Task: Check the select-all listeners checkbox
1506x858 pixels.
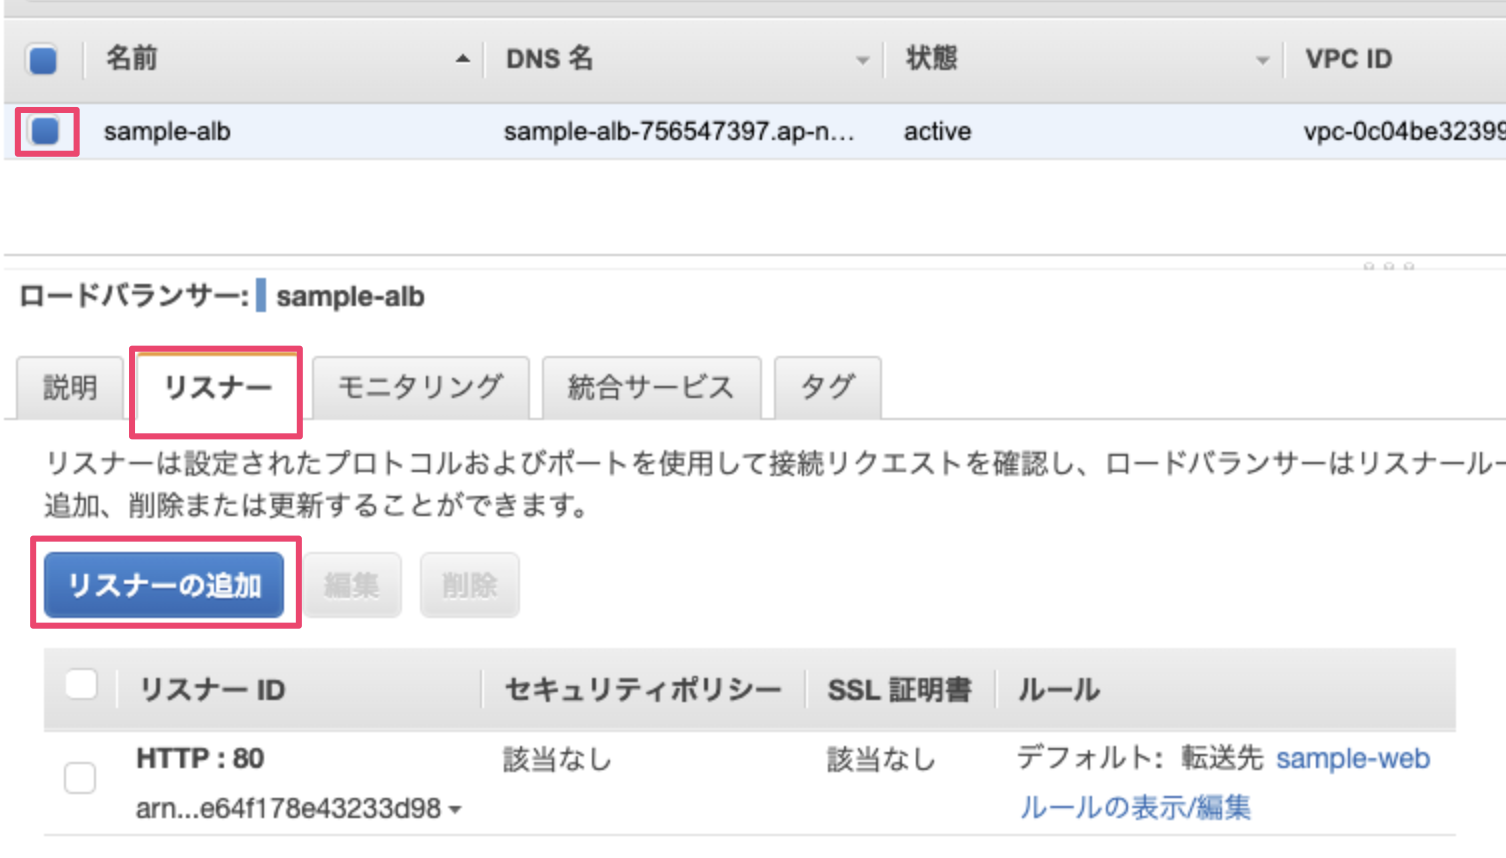Action: click(81, 686)
